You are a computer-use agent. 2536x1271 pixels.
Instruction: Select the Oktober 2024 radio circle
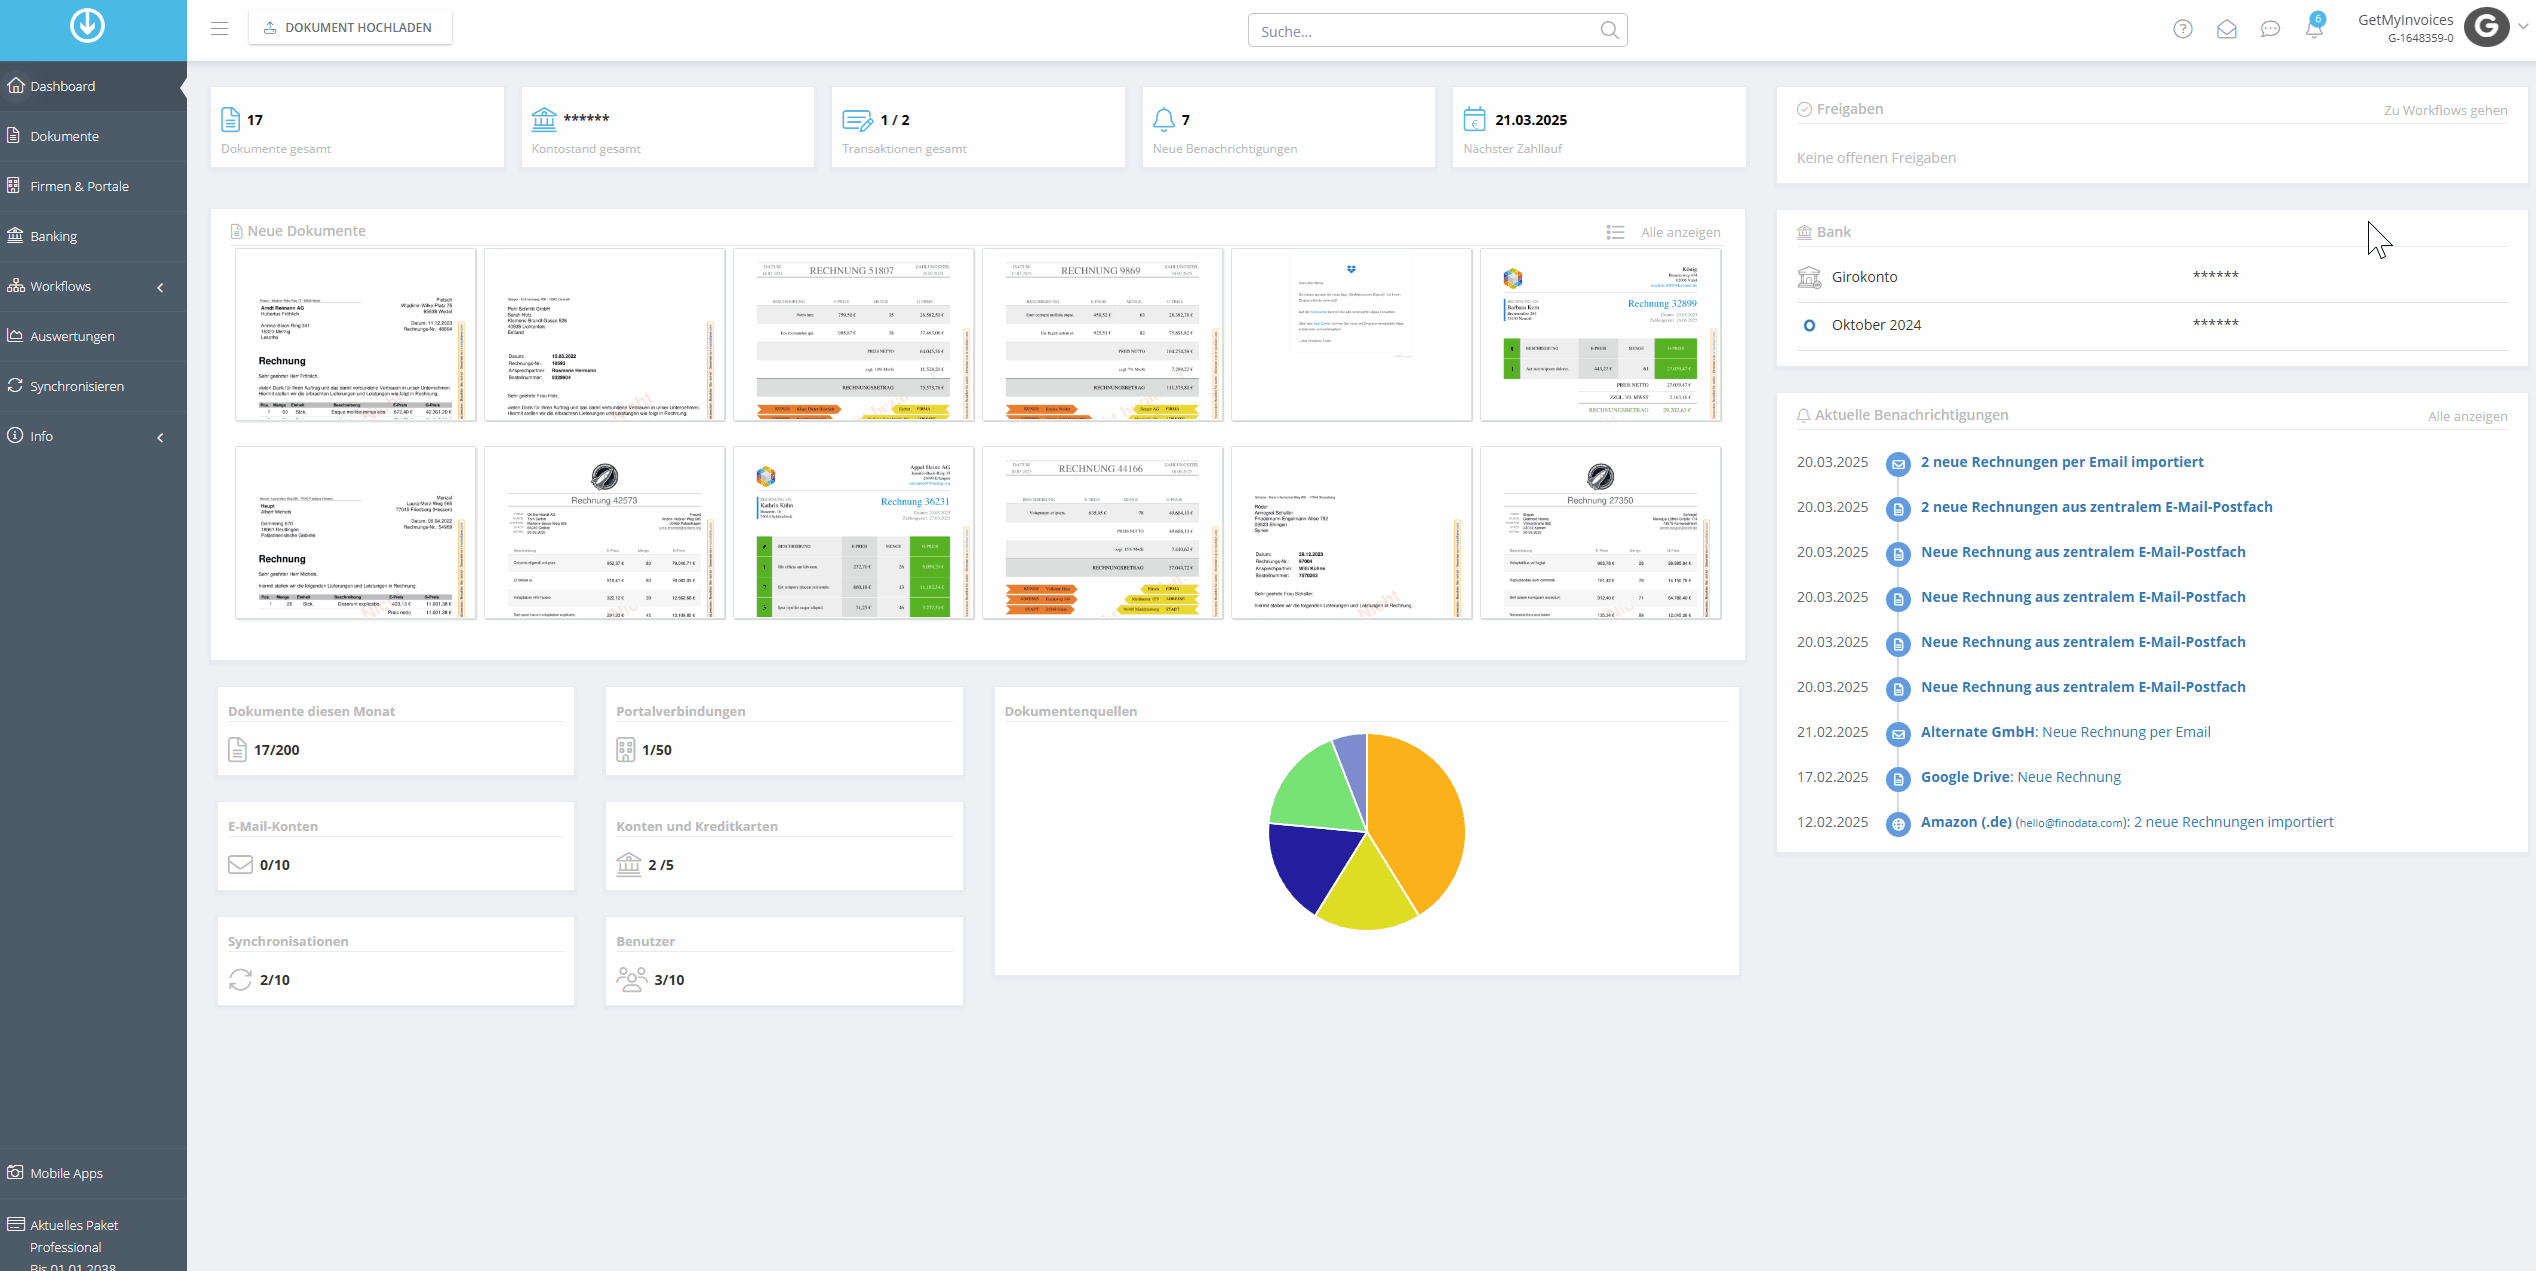(1809, 325)
